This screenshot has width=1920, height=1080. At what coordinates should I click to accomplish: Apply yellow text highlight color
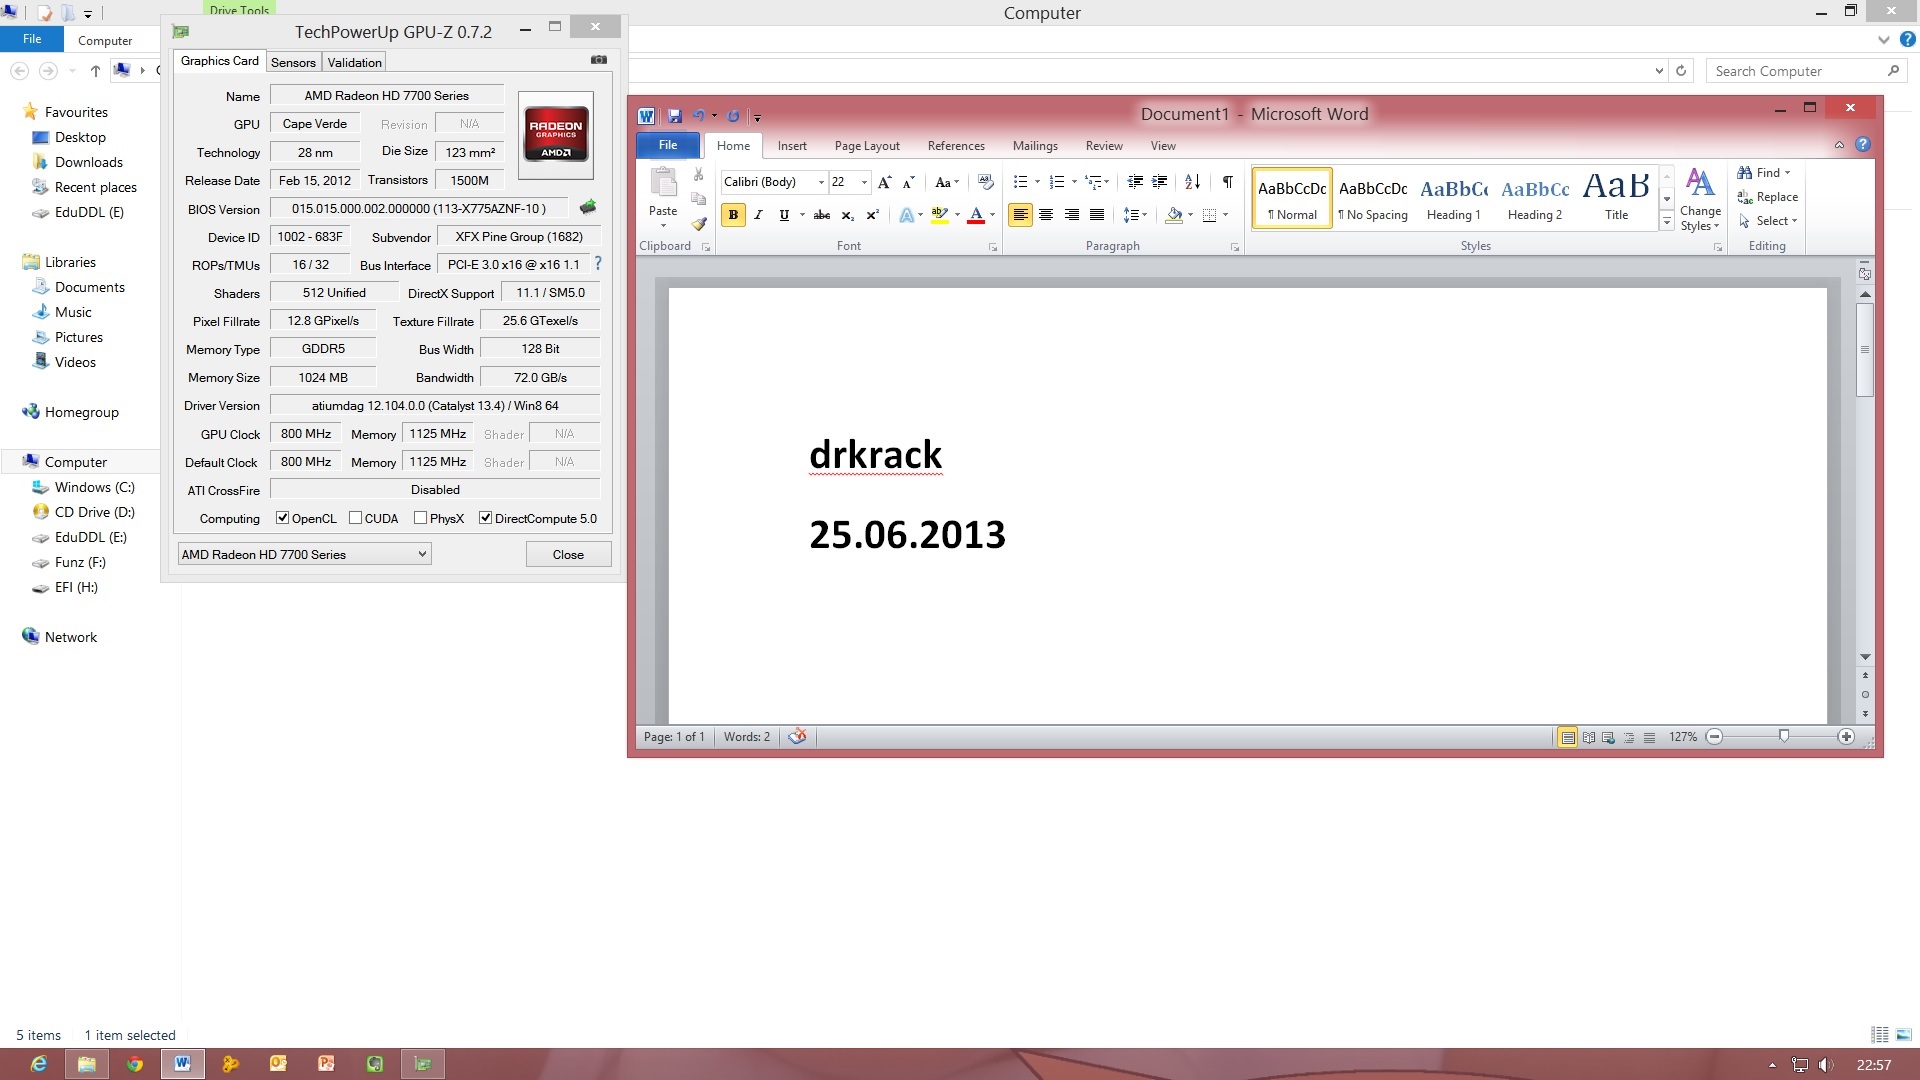click(x=939, y=215)
